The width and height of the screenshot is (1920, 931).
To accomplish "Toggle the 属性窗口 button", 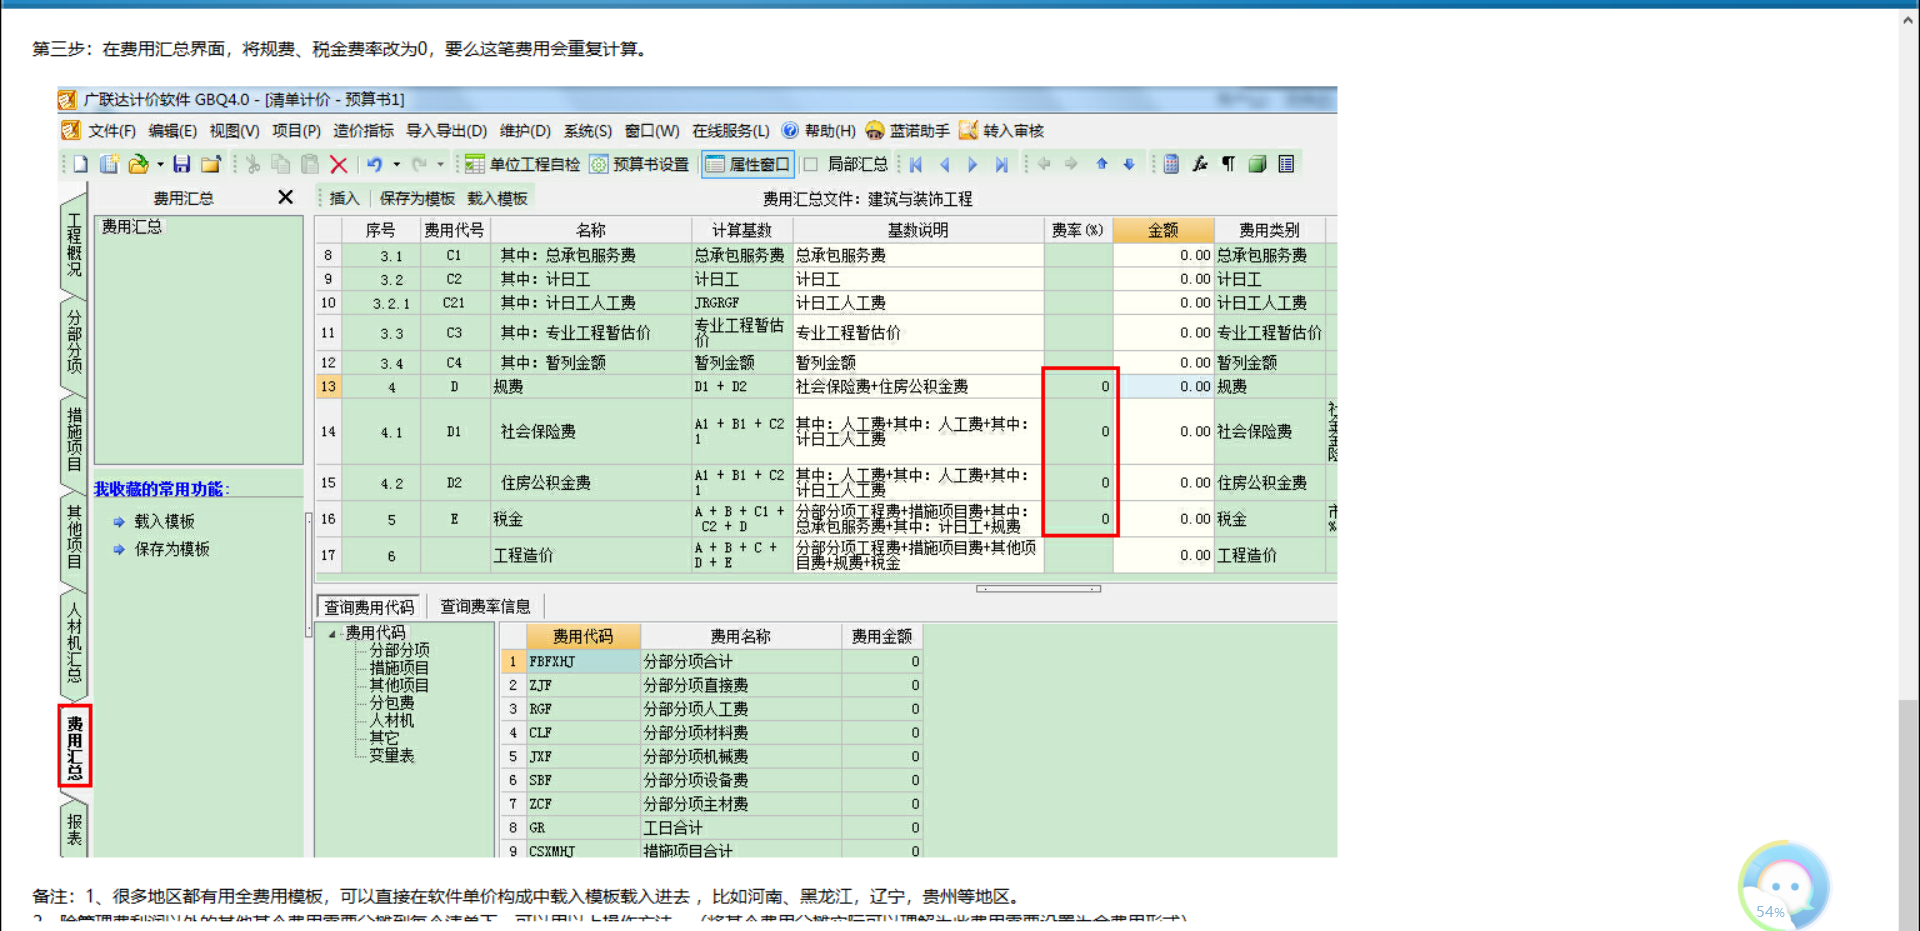I will point(748,164).
